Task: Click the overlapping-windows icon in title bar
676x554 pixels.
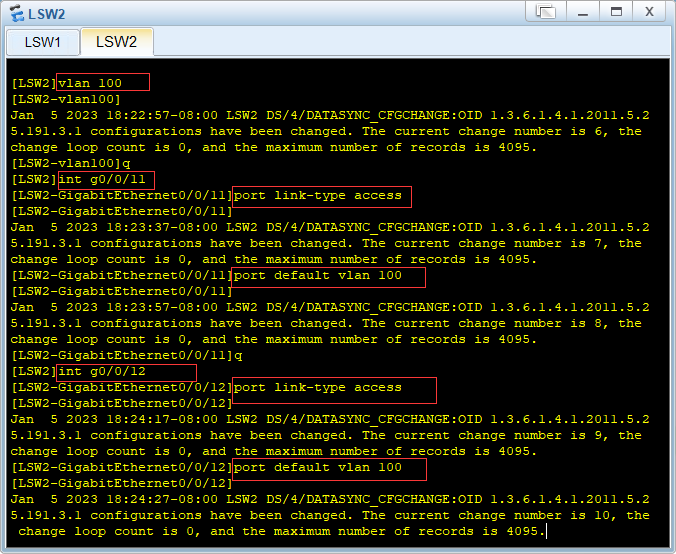Action: coord(546,11)
